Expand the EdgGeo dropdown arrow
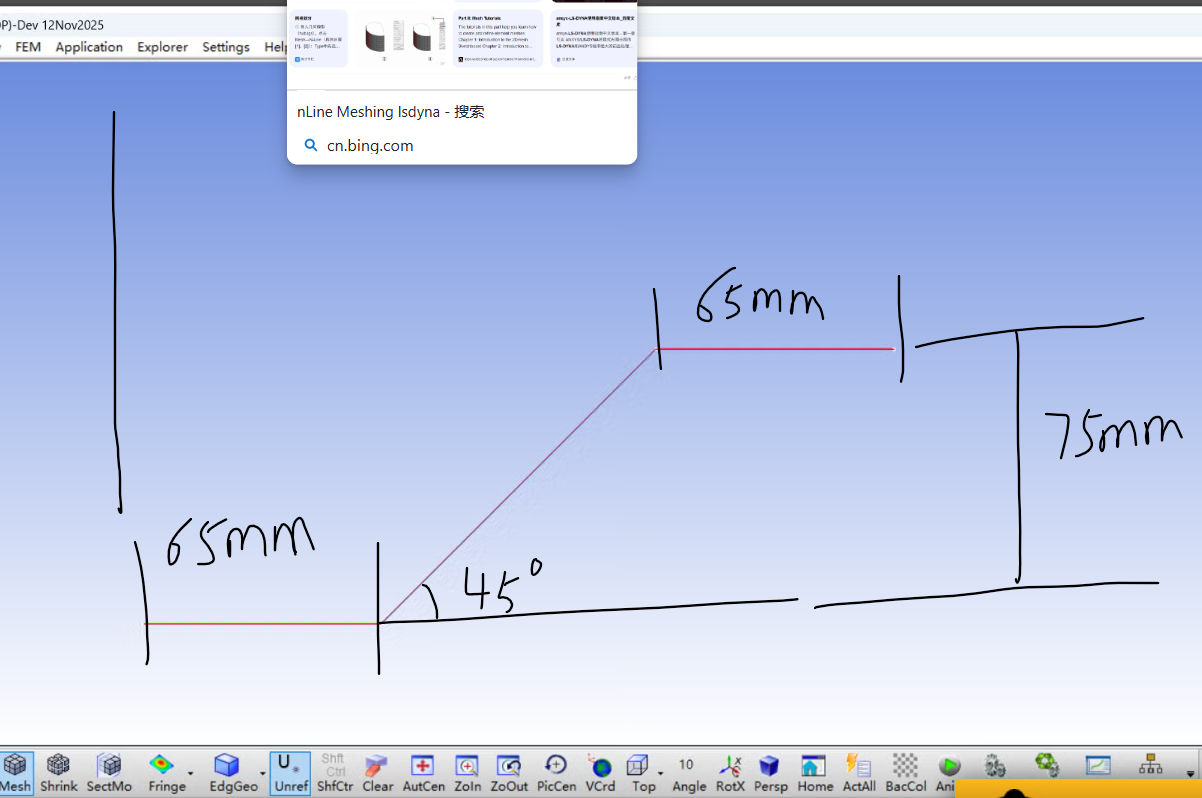This screenshot has height=798, width=1202. [x=262, y=773]
